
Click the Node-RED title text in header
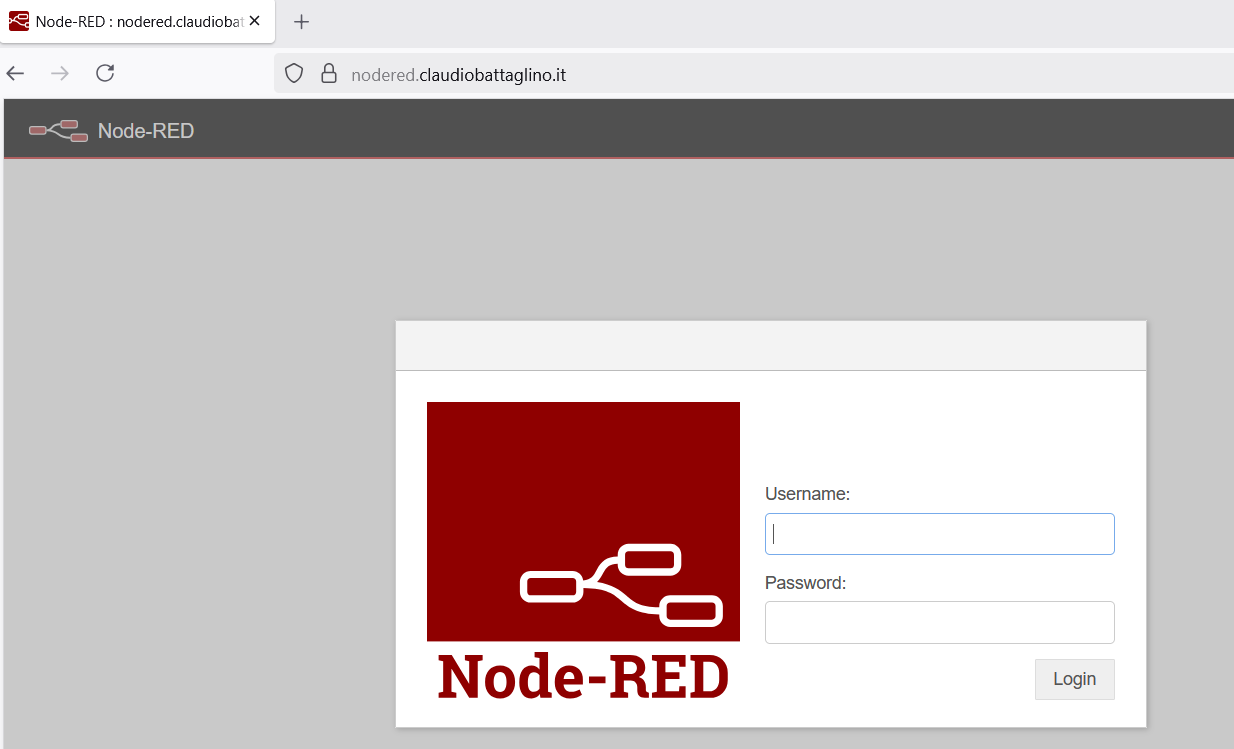(146, 131)
